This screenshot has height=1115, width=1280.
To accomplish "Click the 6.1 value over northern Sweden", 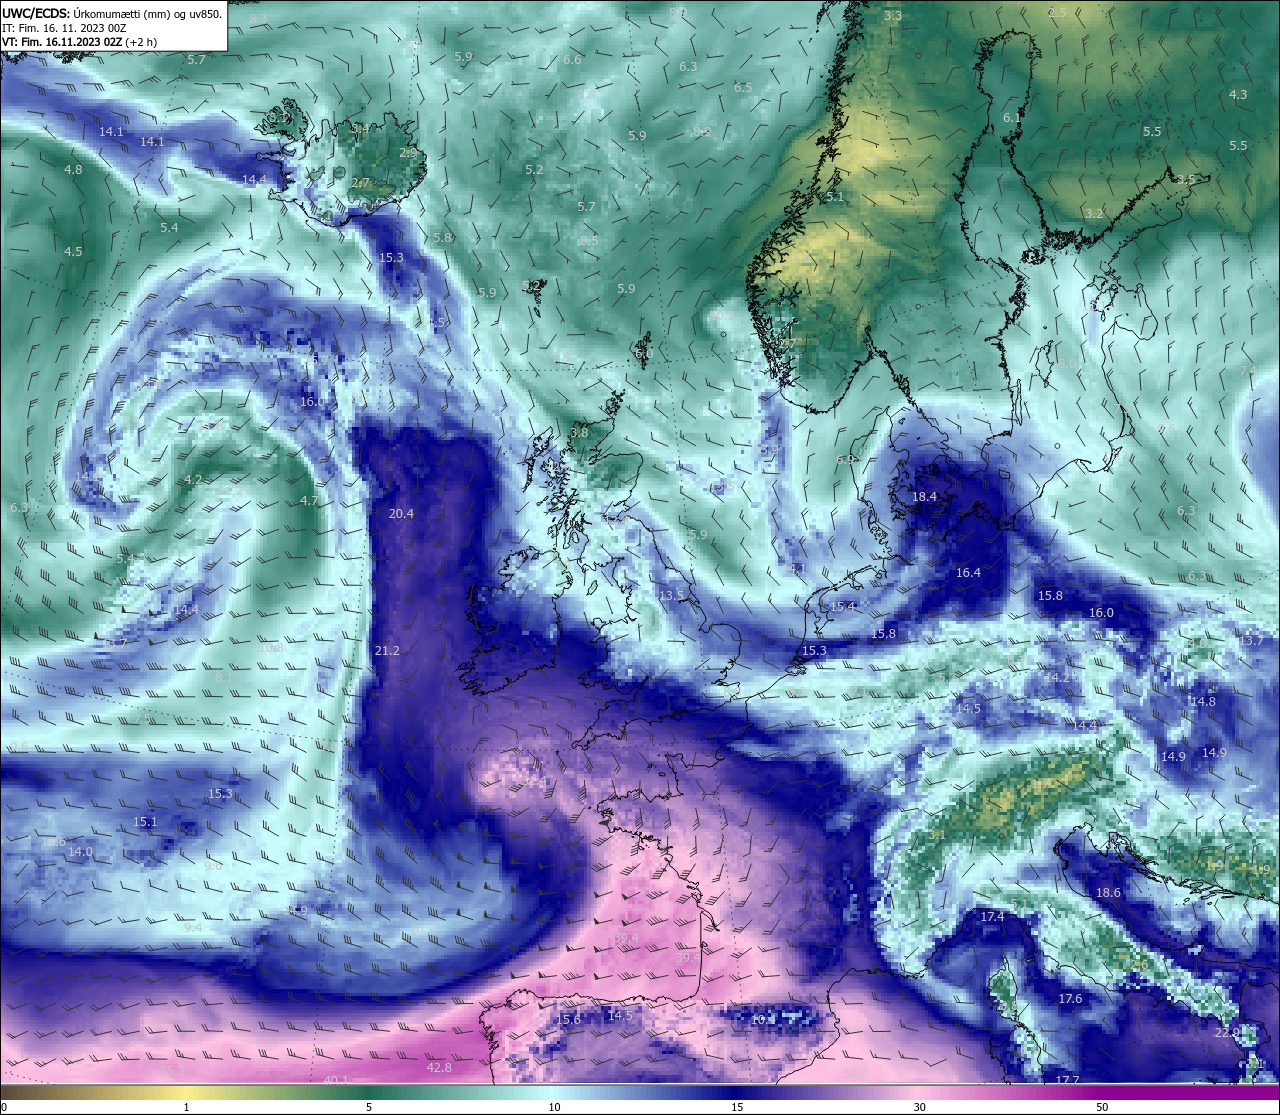I will click(x=1012, y=118).
